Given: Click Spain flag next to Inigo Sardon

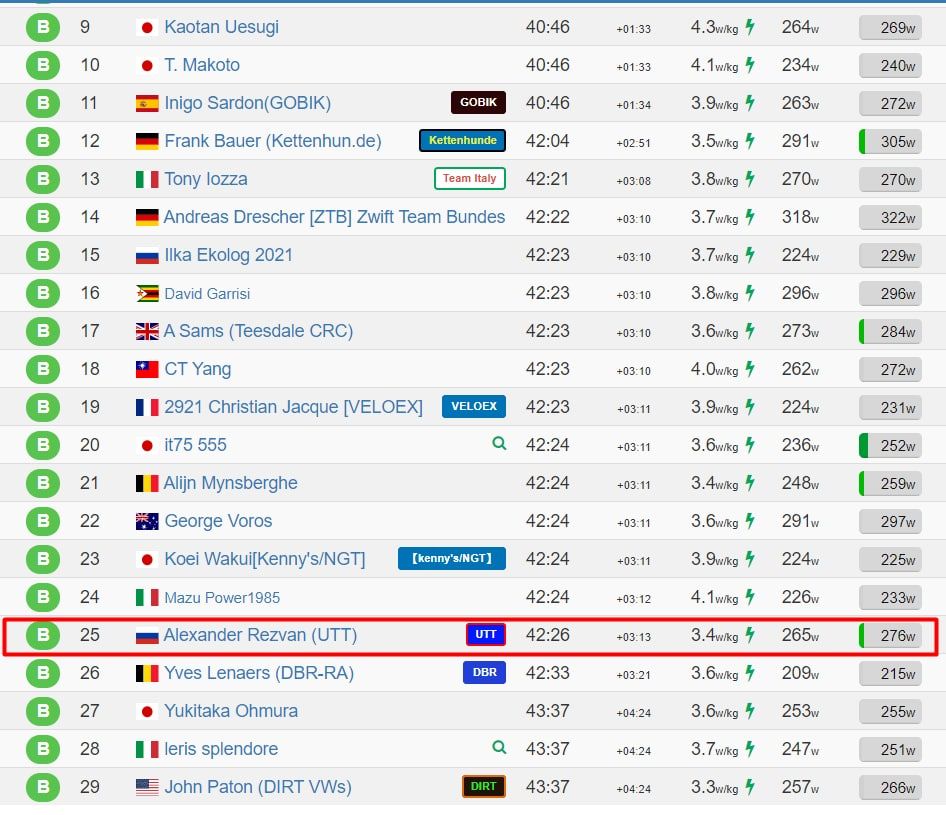Looking at the screenshot, I should point(147,104).
